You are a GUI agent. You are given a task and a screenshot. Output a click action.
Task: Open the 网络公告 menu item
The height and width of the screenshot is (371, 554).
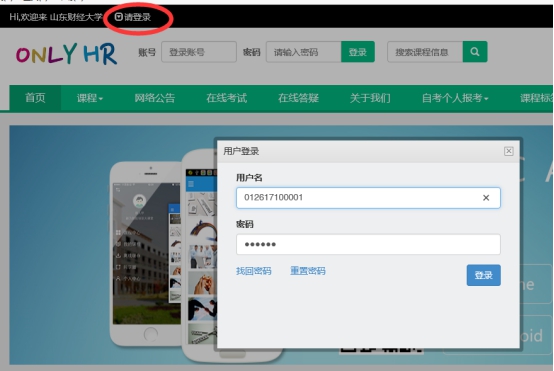pyautogui.click(x=155, y=98)
